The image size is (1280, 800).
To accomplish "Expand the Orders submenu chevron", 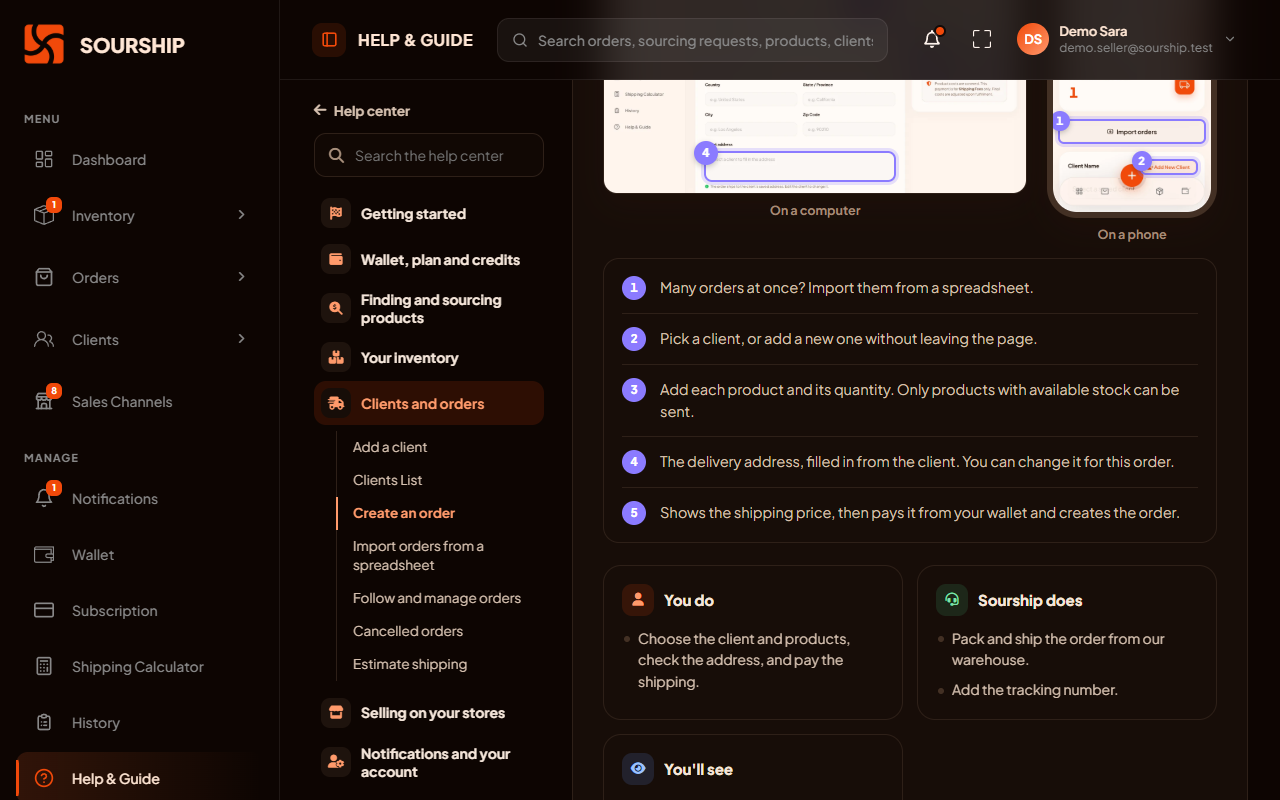I will tap(241, 277).
